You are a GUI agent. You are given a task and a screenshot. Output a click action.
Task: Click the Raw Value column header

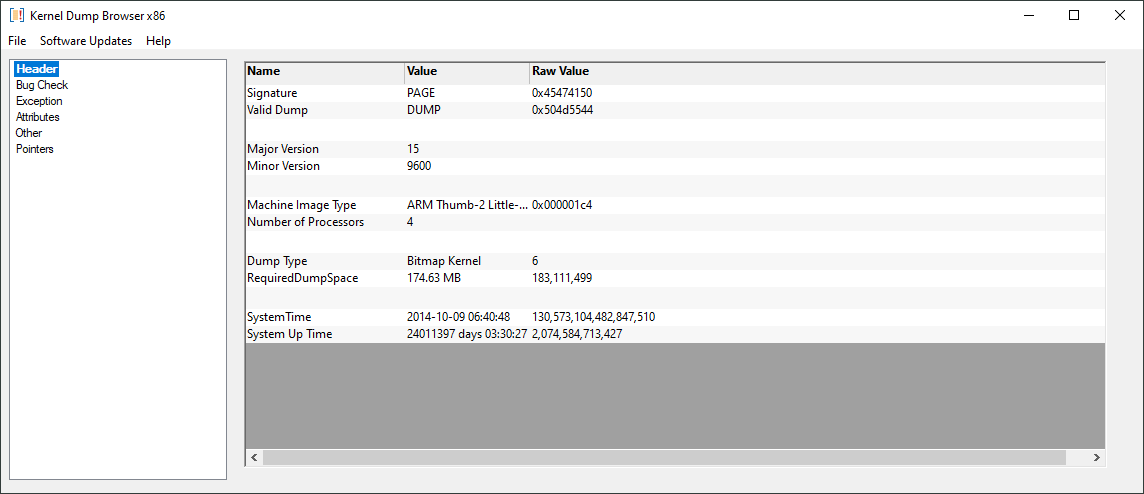point(560,72)
